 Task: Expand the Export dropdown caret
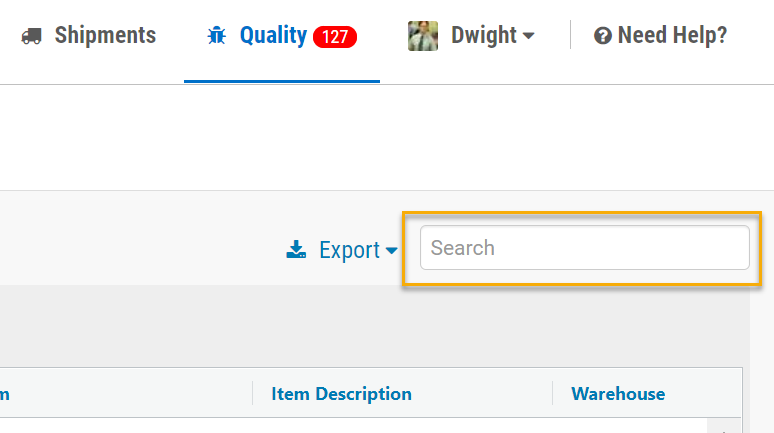(391, 251)
